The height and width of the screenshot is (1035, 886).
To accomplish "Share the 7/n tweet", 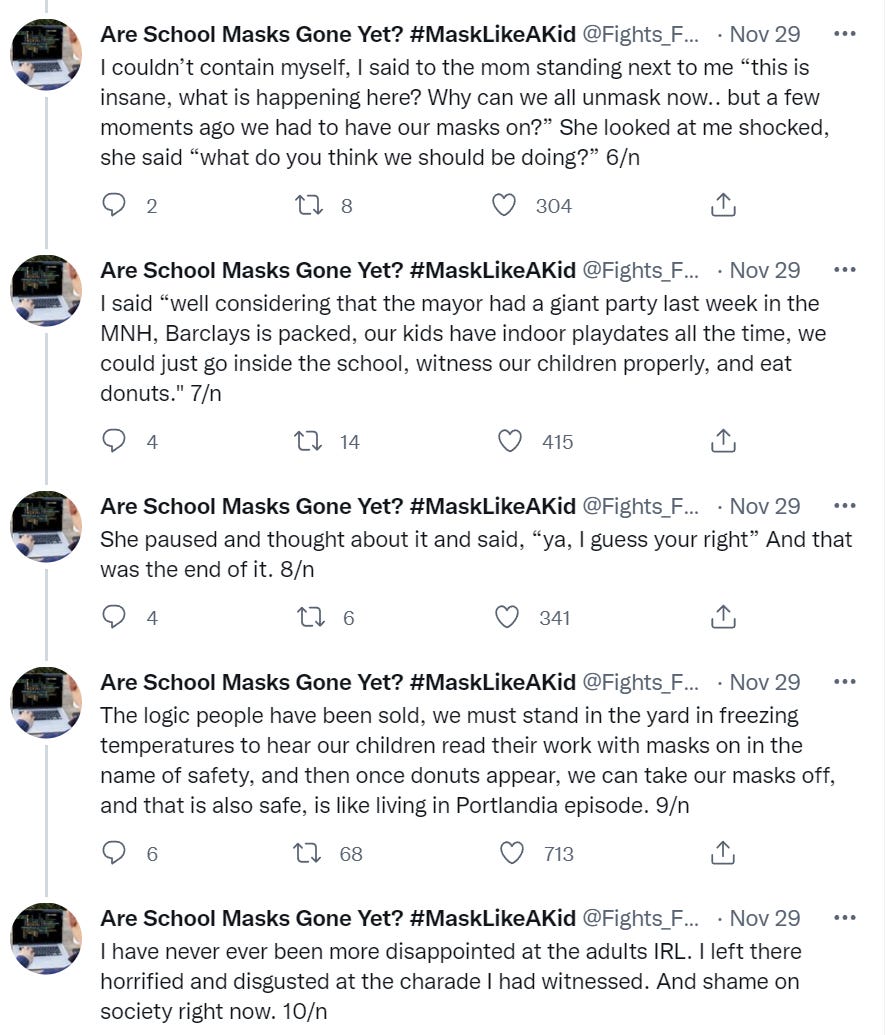I will pos(723,441).
